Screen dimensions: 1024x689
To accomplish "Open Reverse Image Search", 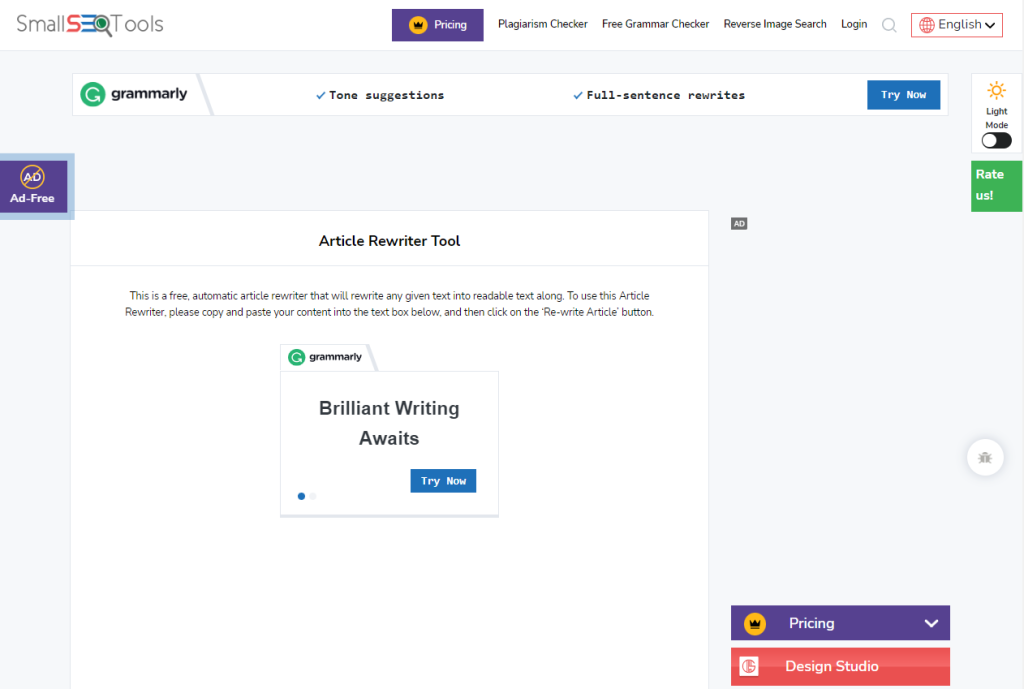I will point(775,24).
